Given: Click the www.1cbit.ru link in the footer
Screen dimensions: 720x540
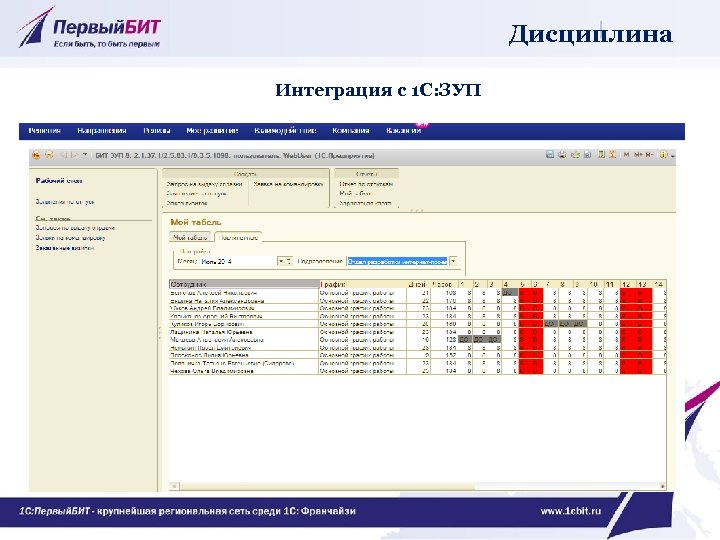Looking at the screenshot, I should 570,511.
